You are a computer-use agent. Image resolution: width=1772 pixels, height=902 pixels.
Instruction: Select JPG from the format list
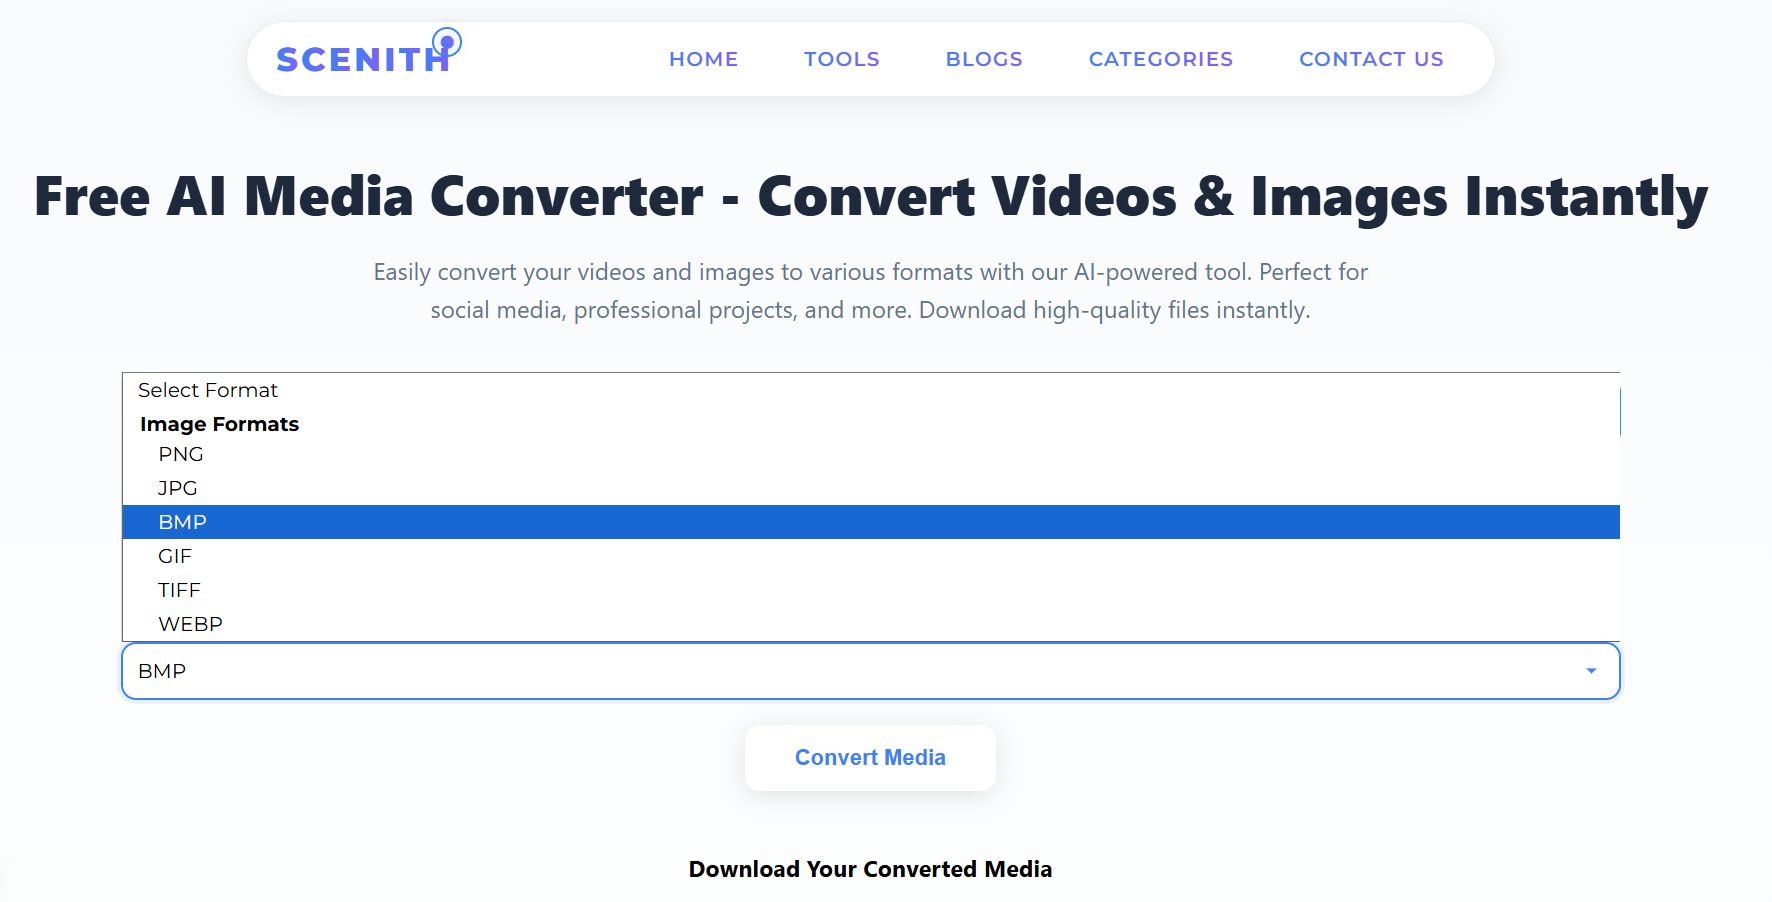[177, 488]
